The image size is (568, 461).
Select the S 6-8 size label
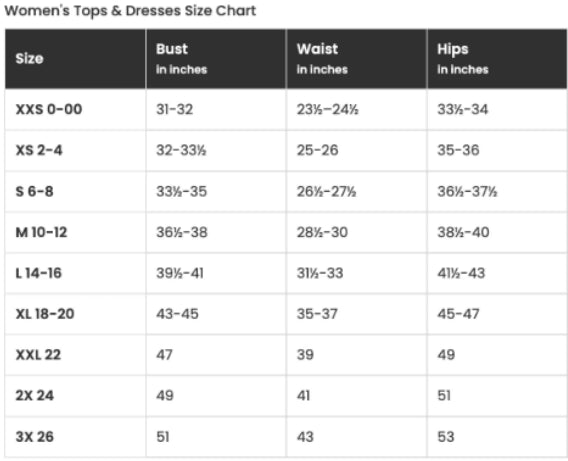pos(34,191)
